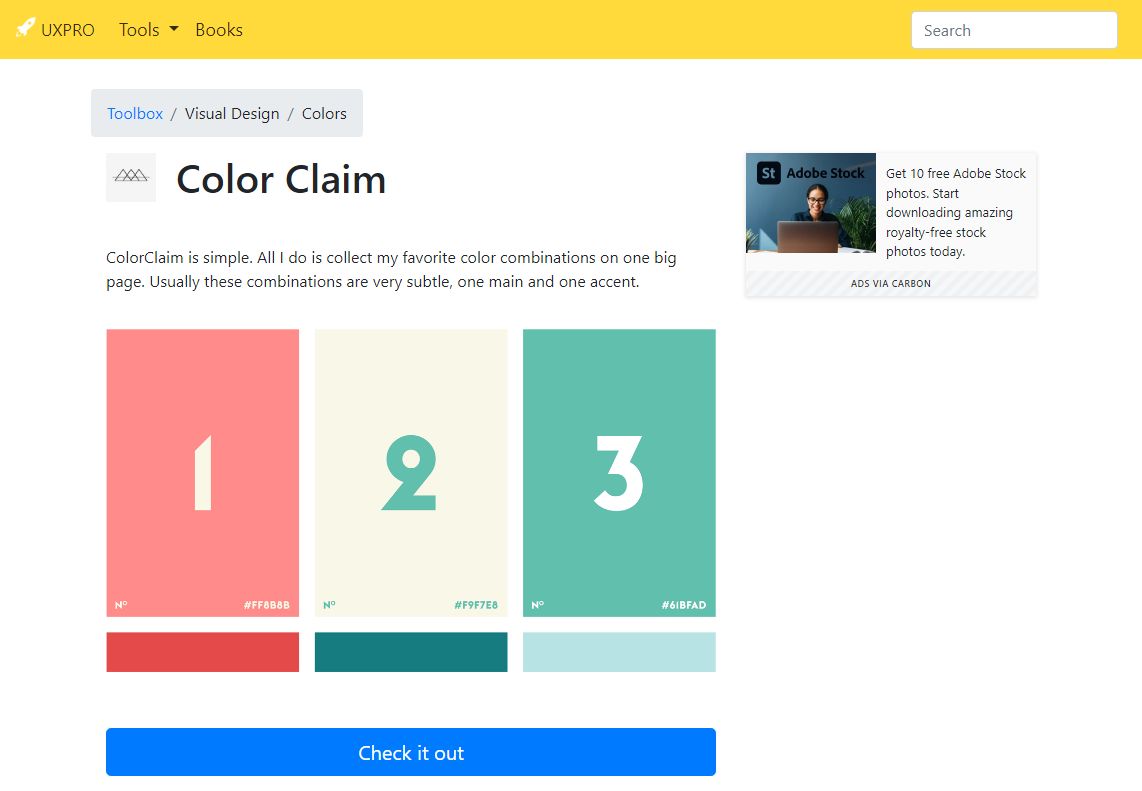Open the Adobe Stock ad image
1142x791 pixels.
click(x=811, y=202)
